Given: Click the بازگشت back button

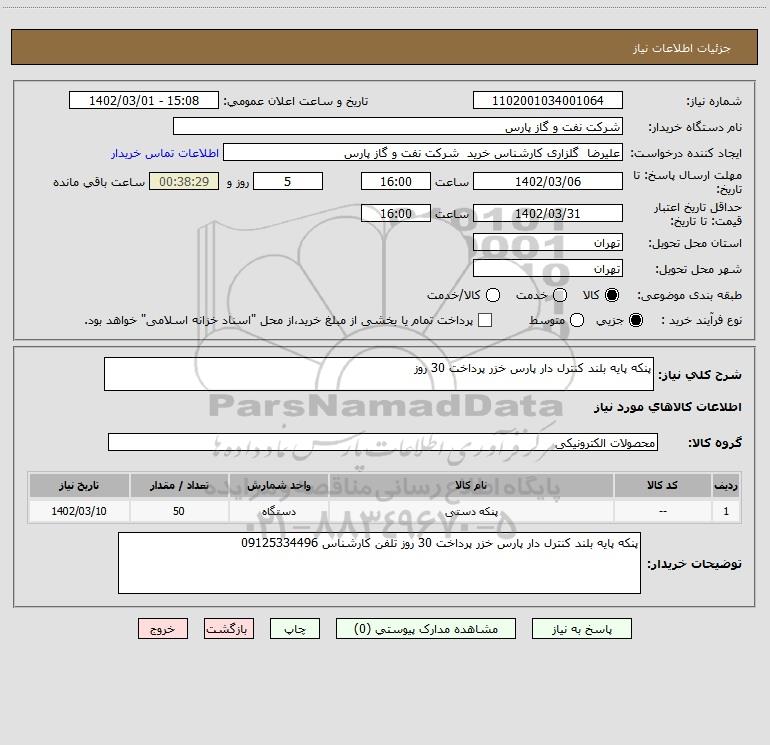Looking at the screenshot, I should (229, 629).
